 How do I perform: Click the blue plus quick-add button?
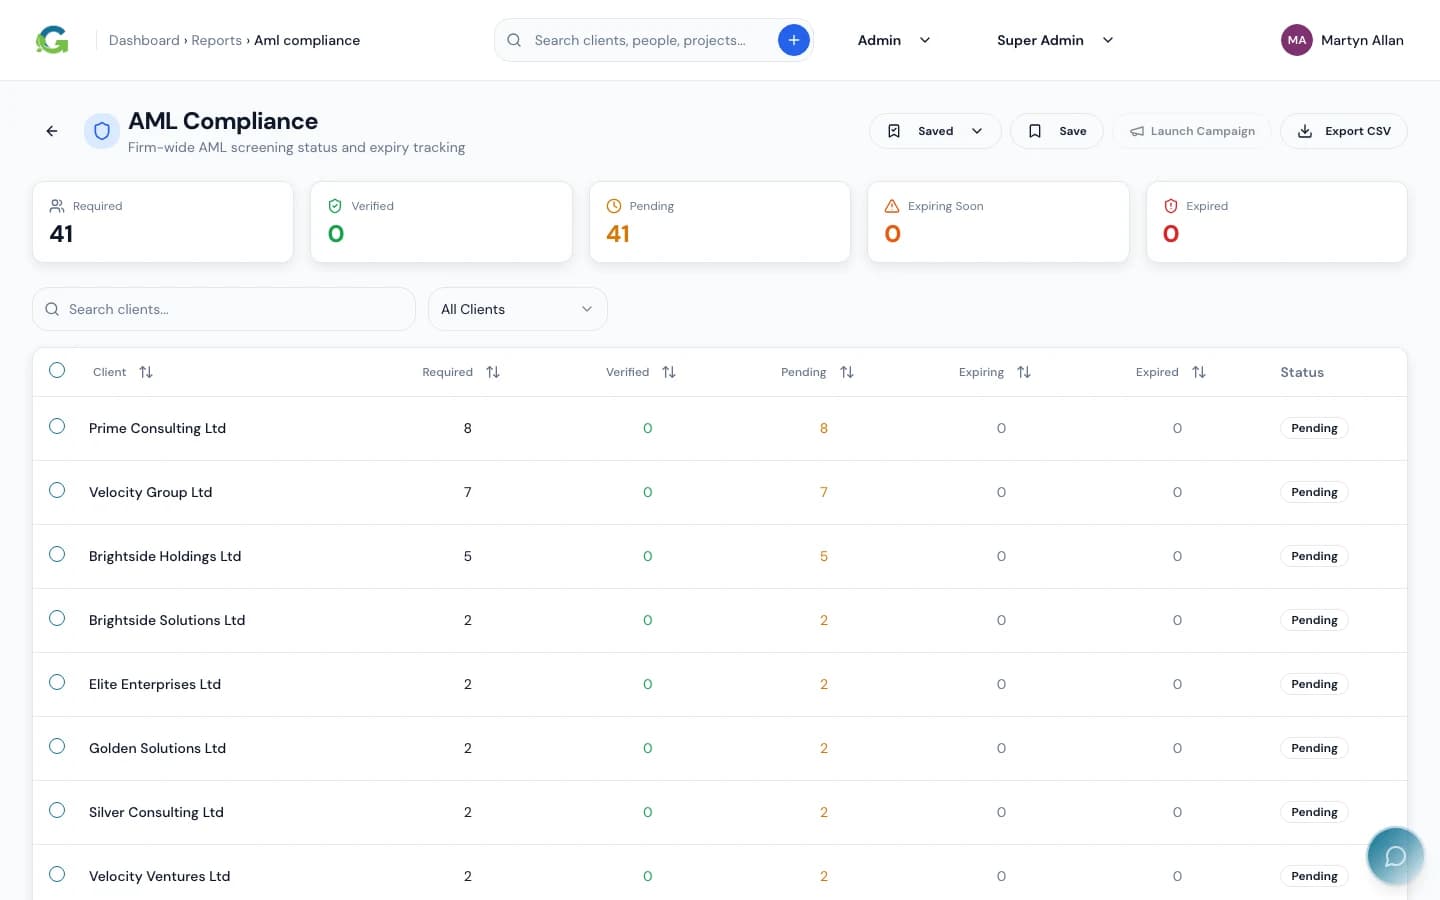coord(793,40)
